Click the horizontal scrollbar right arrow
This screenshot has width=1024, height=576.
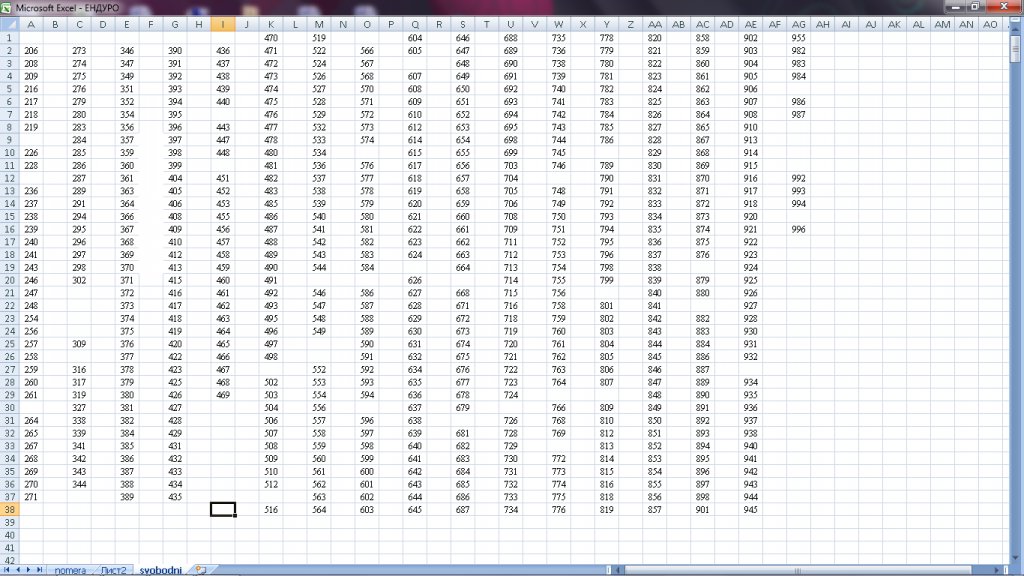(x=997, y=570)
